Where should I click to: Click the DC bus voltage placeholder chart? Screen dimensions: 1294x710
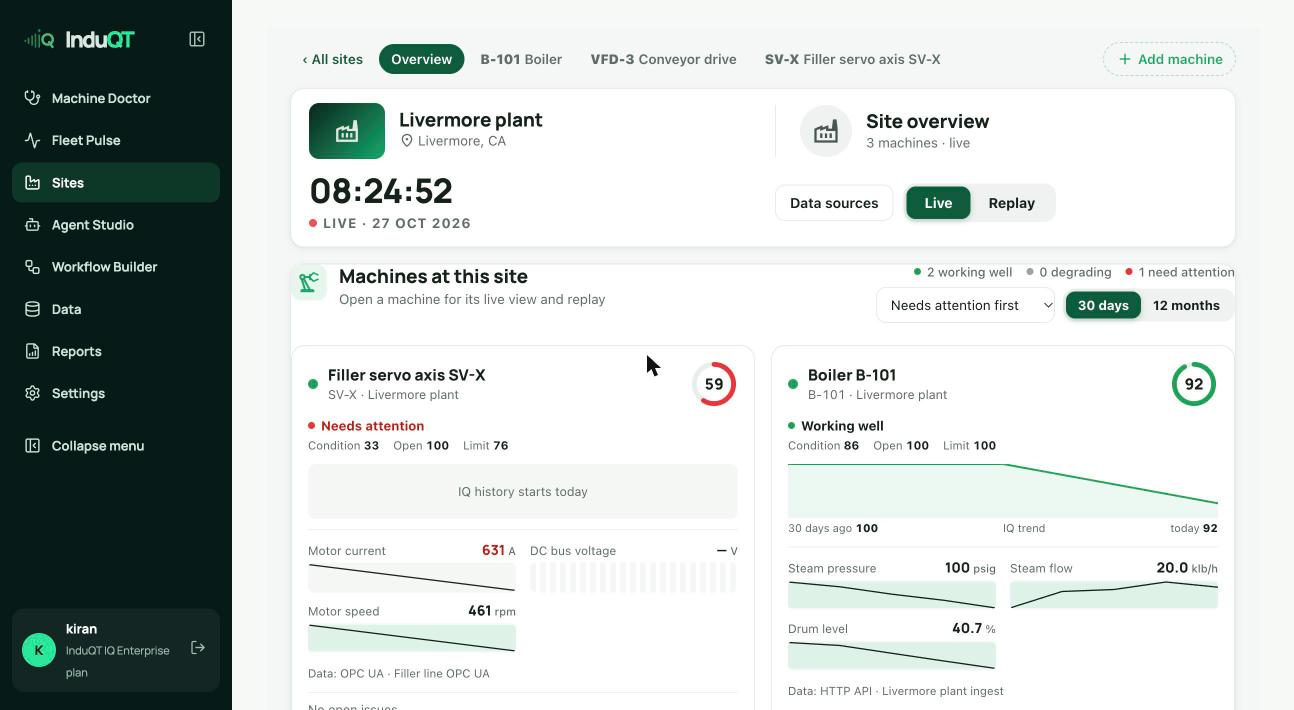633,577
